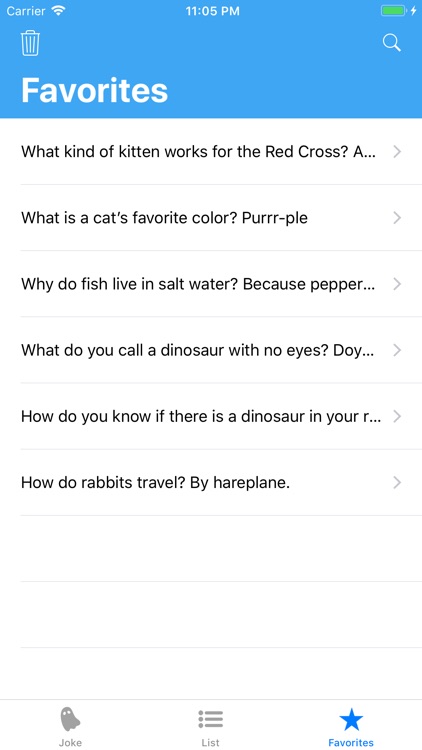
Task: Tap the trash can delete icon
Action: pyautogui.click(x=30, y=43)
